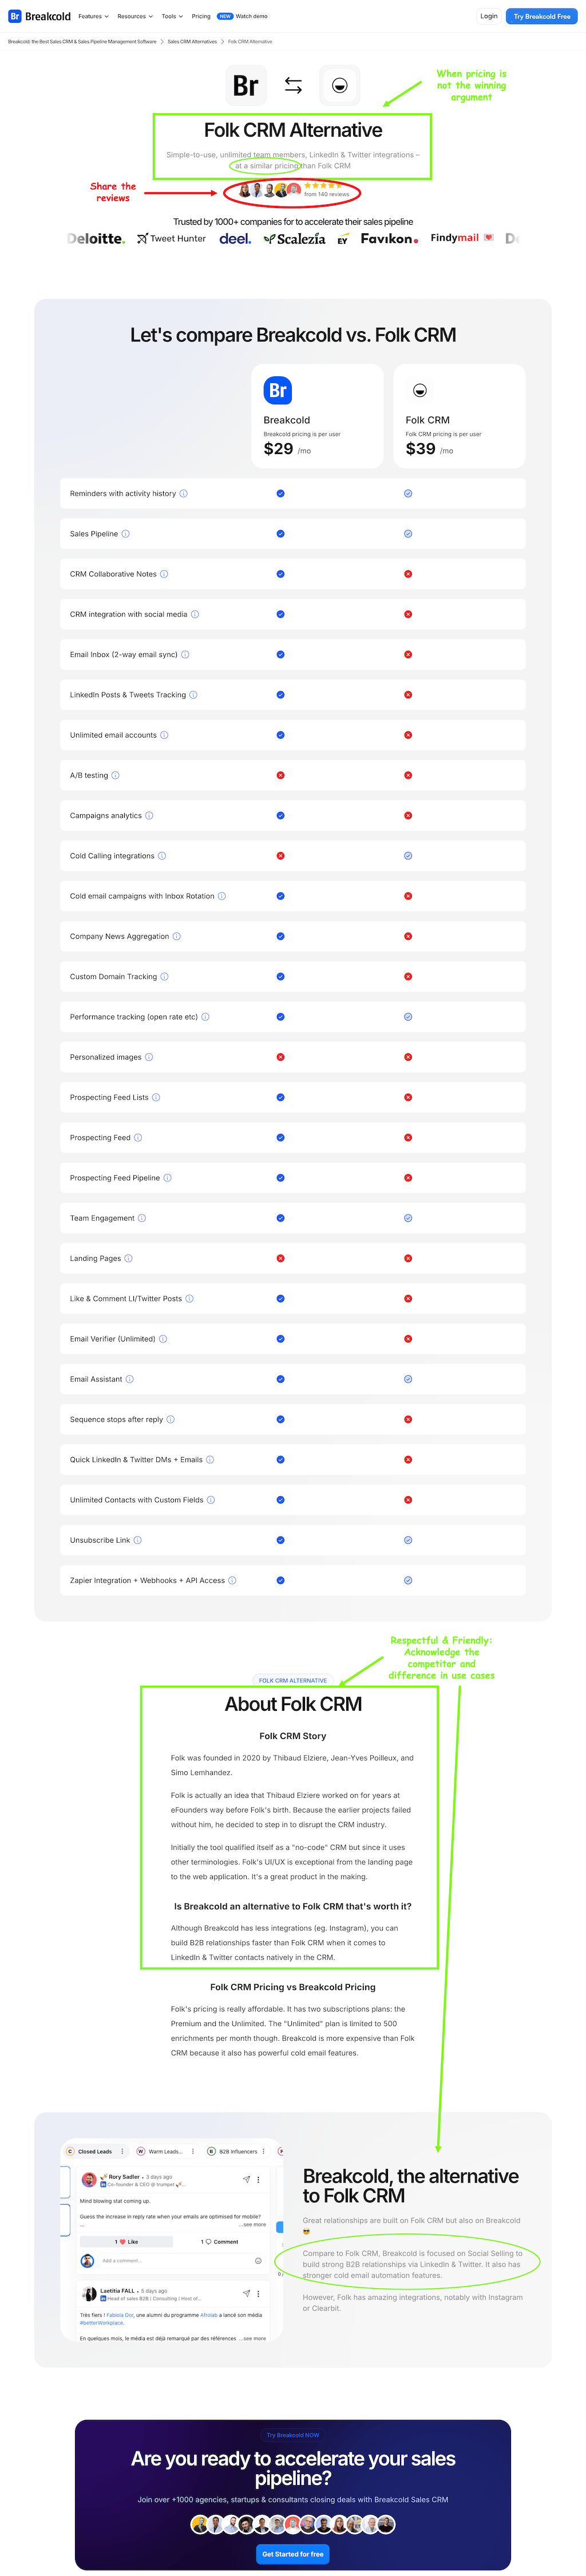Screen dimensions: 586x2576
Task: Open the Resources dropdown in navigation
Action: (x=135, y=16)
